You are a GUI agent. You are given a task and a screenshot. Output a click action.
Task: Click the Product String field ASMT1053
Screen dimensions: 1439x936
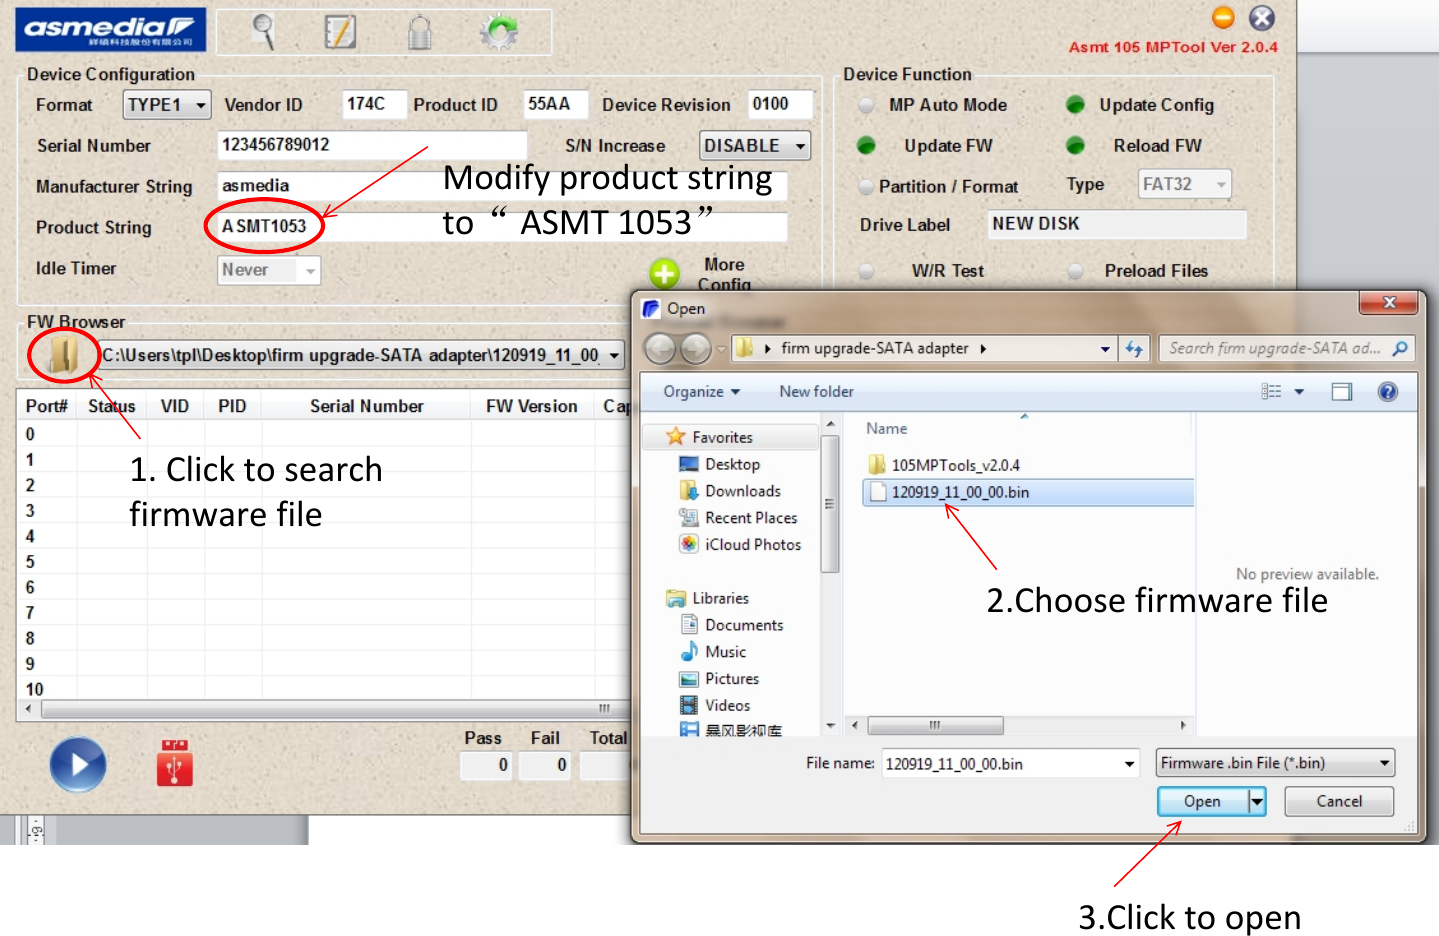click(502, 227)
